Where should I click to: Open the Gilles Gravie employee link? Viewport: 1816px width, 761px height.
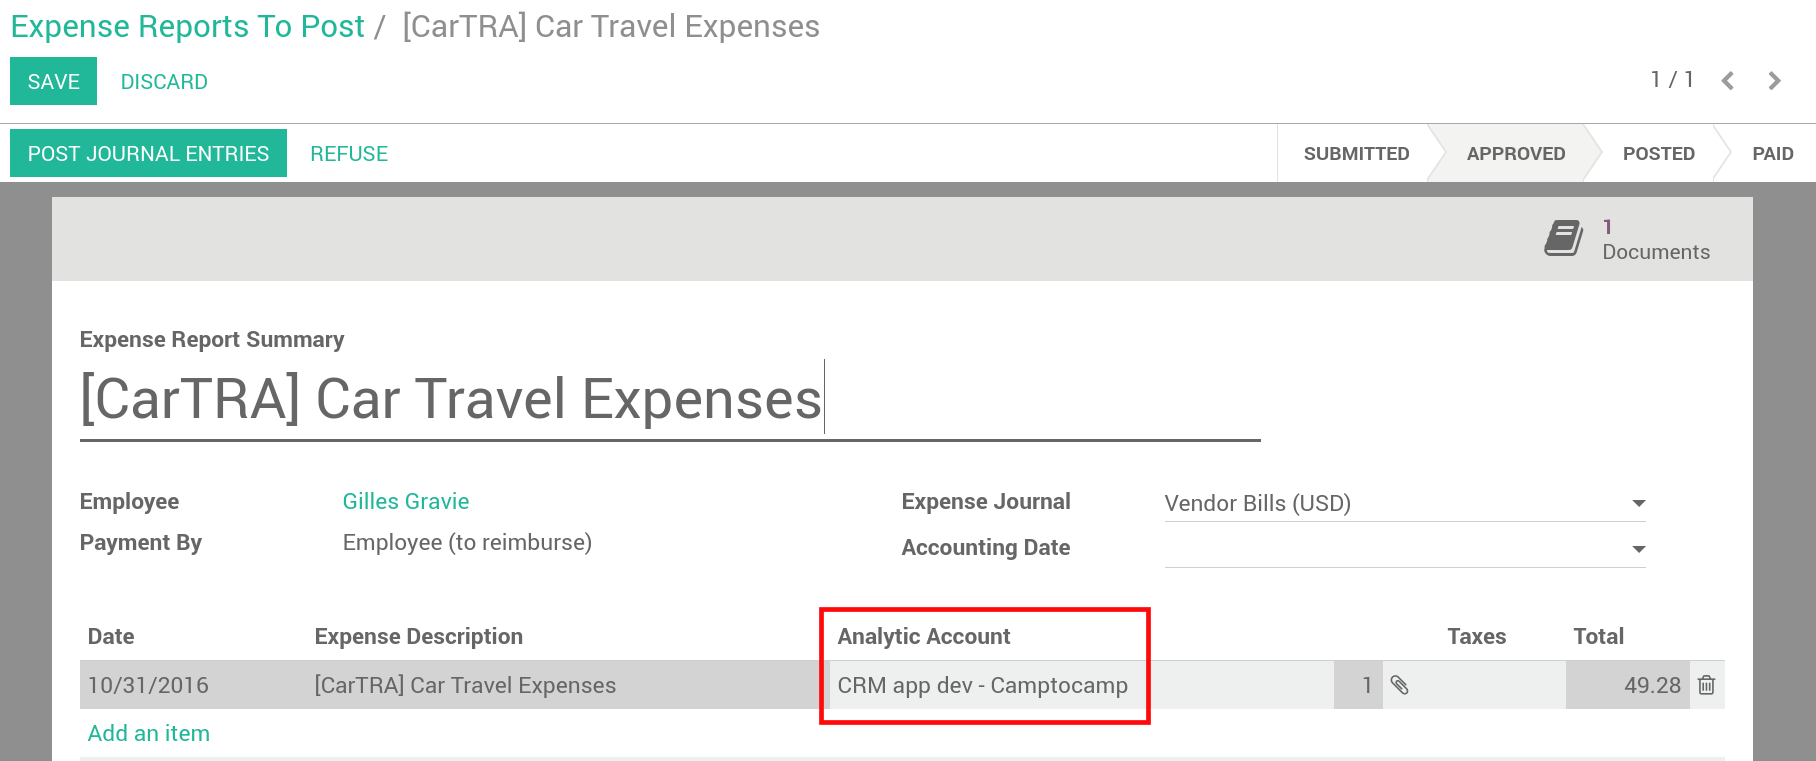click(x=406, y=502)
